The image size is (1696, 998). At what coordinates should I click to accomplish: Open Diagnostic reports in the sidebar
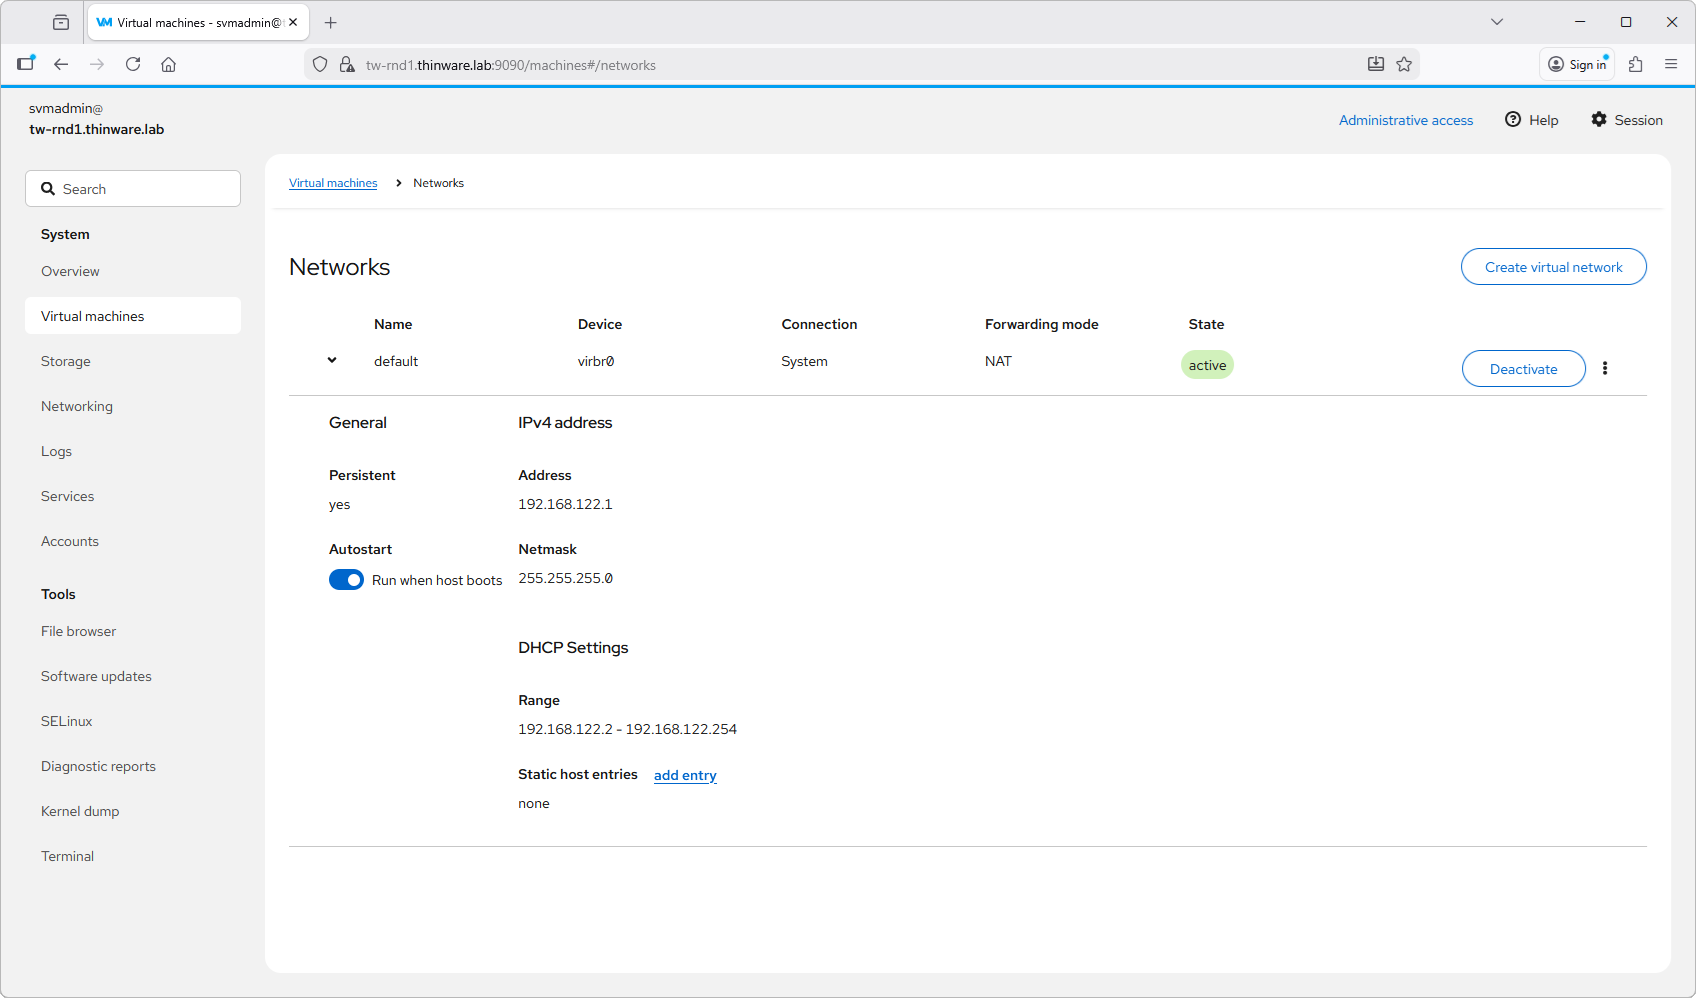coord(133,766)
